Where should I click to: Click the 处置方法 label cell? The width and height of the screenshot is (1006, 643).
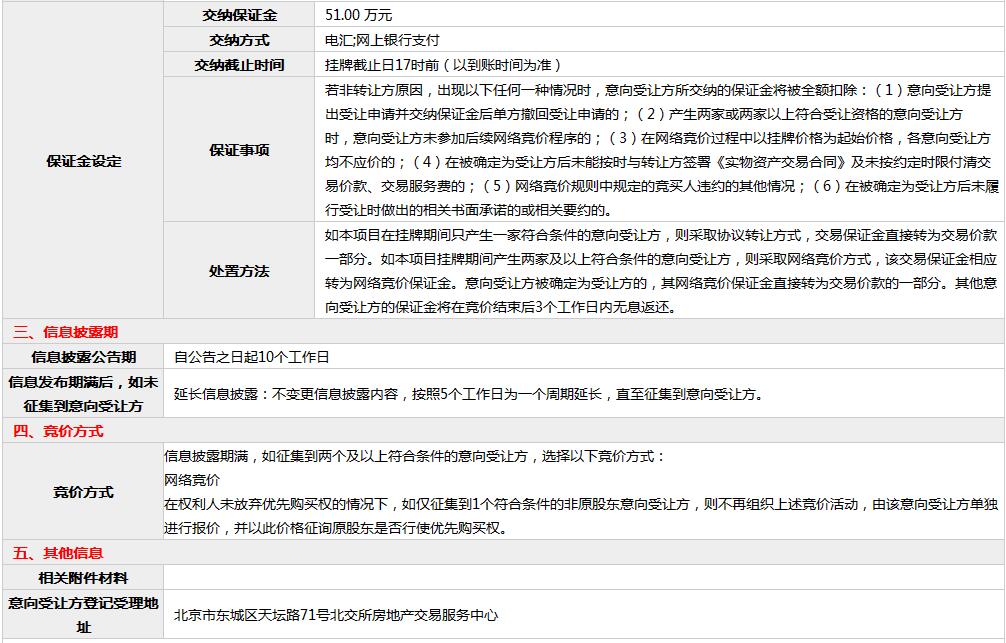pyautogui.click(x=239, y=271)
